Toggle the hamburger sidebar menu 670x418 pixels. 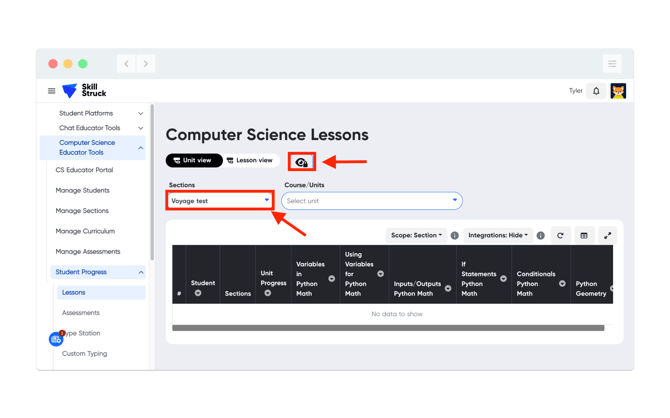(52, 91)
